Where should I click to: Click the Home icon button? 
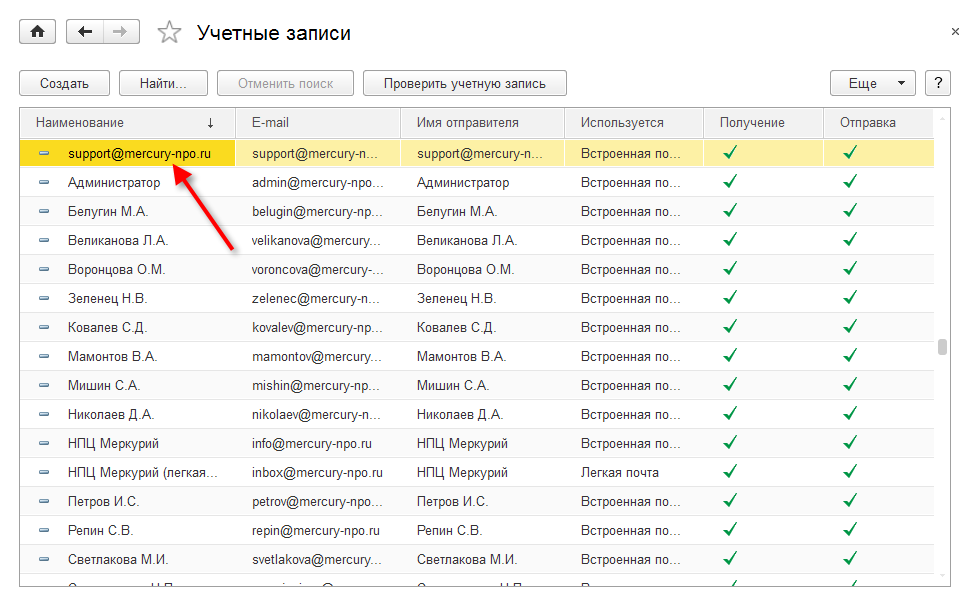tap(38, 32)
